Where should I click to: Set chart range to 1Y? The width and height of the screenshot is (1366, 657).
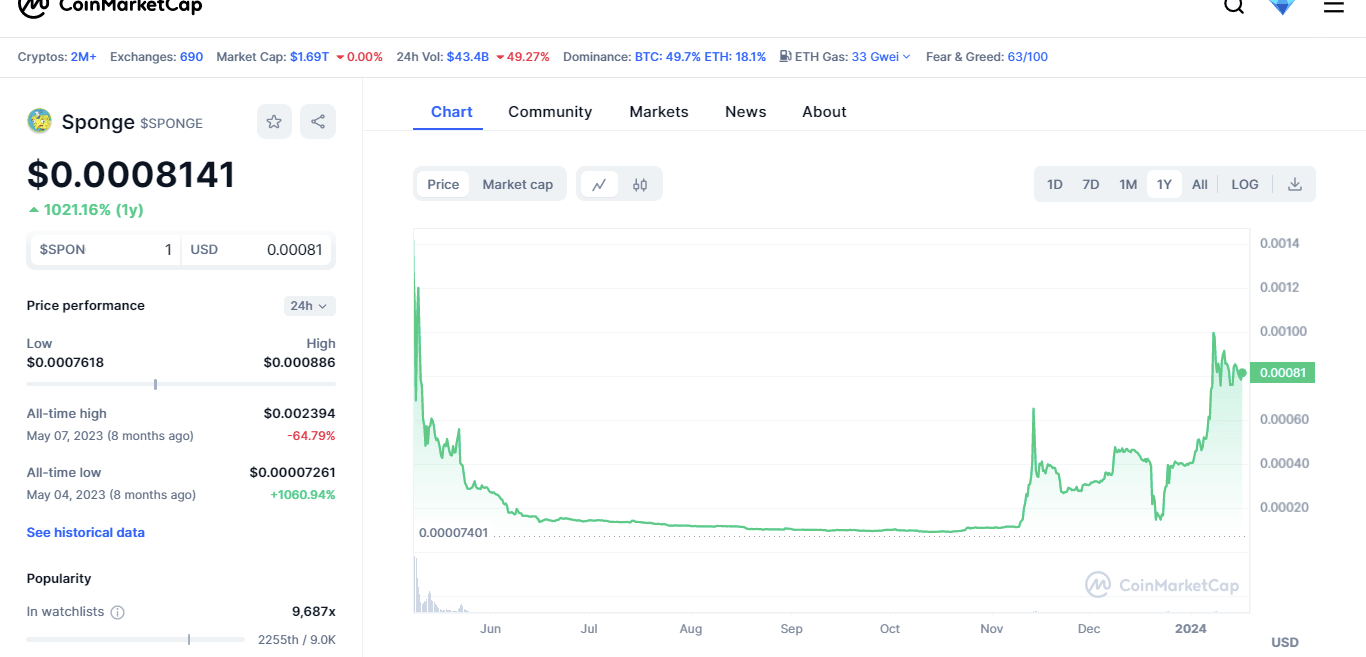1164,184
